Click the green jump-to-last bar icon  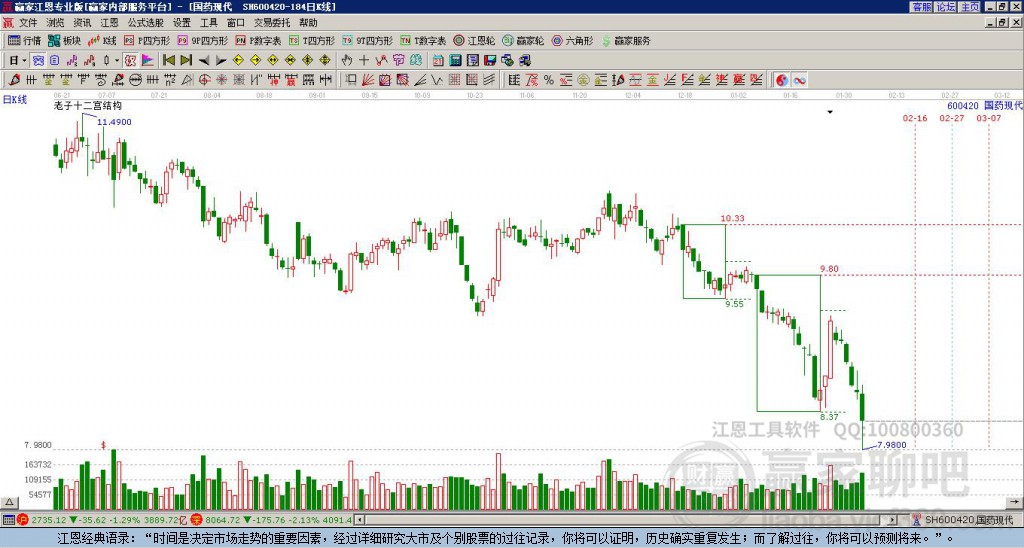point(186,61)
